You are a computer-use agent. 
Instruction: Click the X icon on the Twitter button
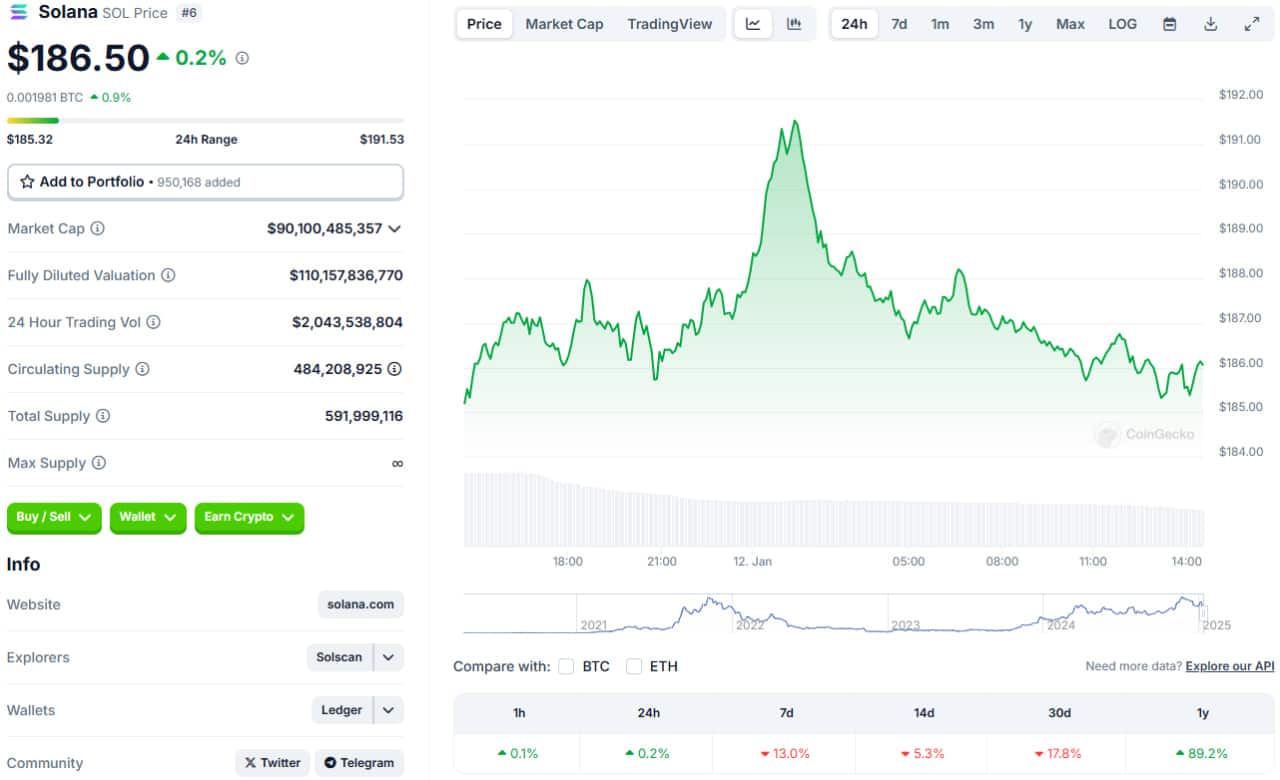250,763
